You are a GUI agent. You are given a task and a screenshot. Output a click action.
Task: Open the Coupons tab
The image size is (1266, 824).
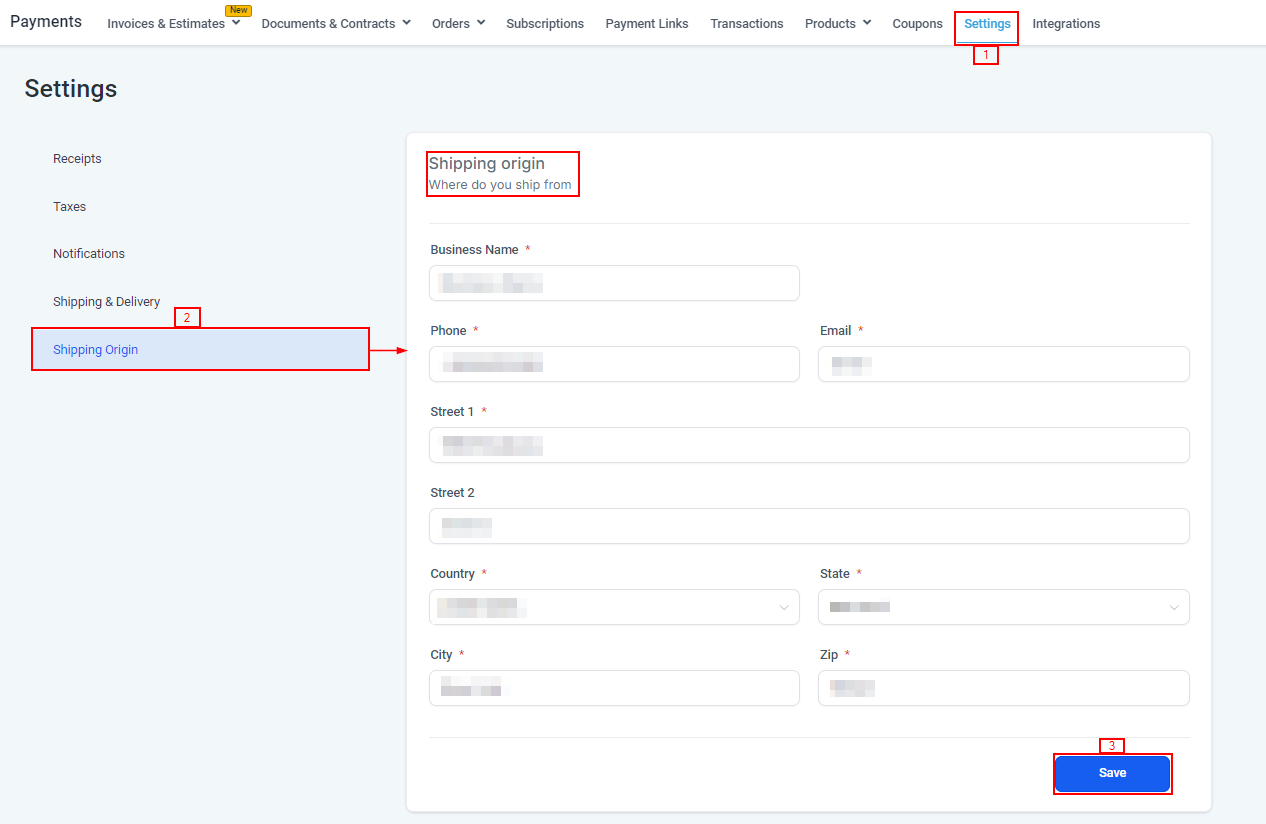pyautogui.click(x=917, y=24)
